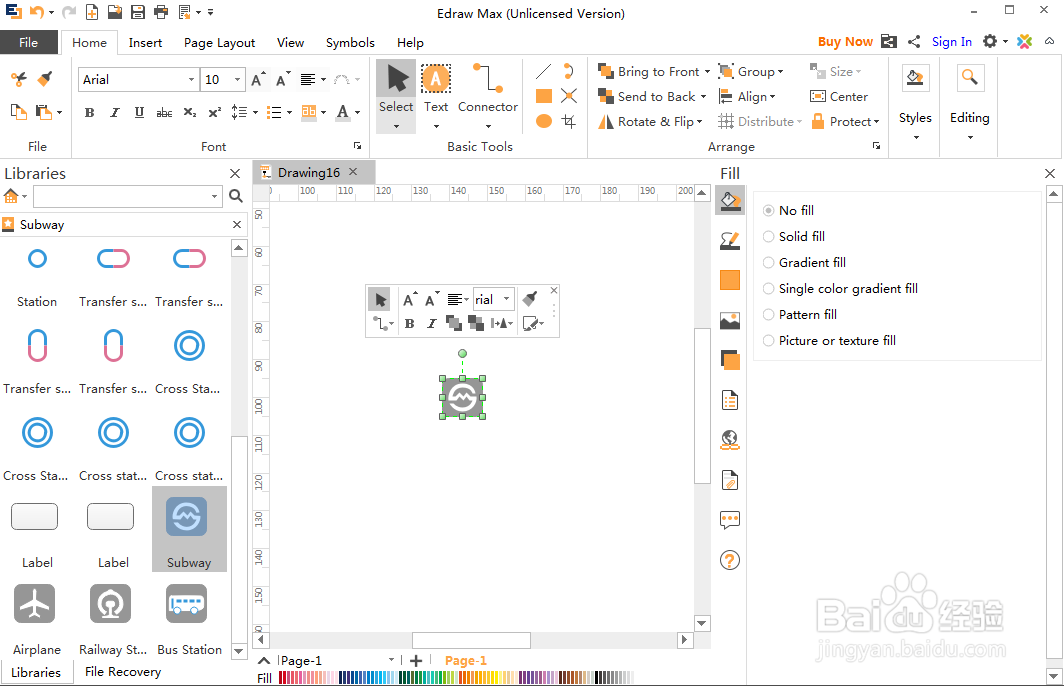Screen dimensions: 1064x686
Task: Choose Single color gradient fill
Action: coord(840,288)
